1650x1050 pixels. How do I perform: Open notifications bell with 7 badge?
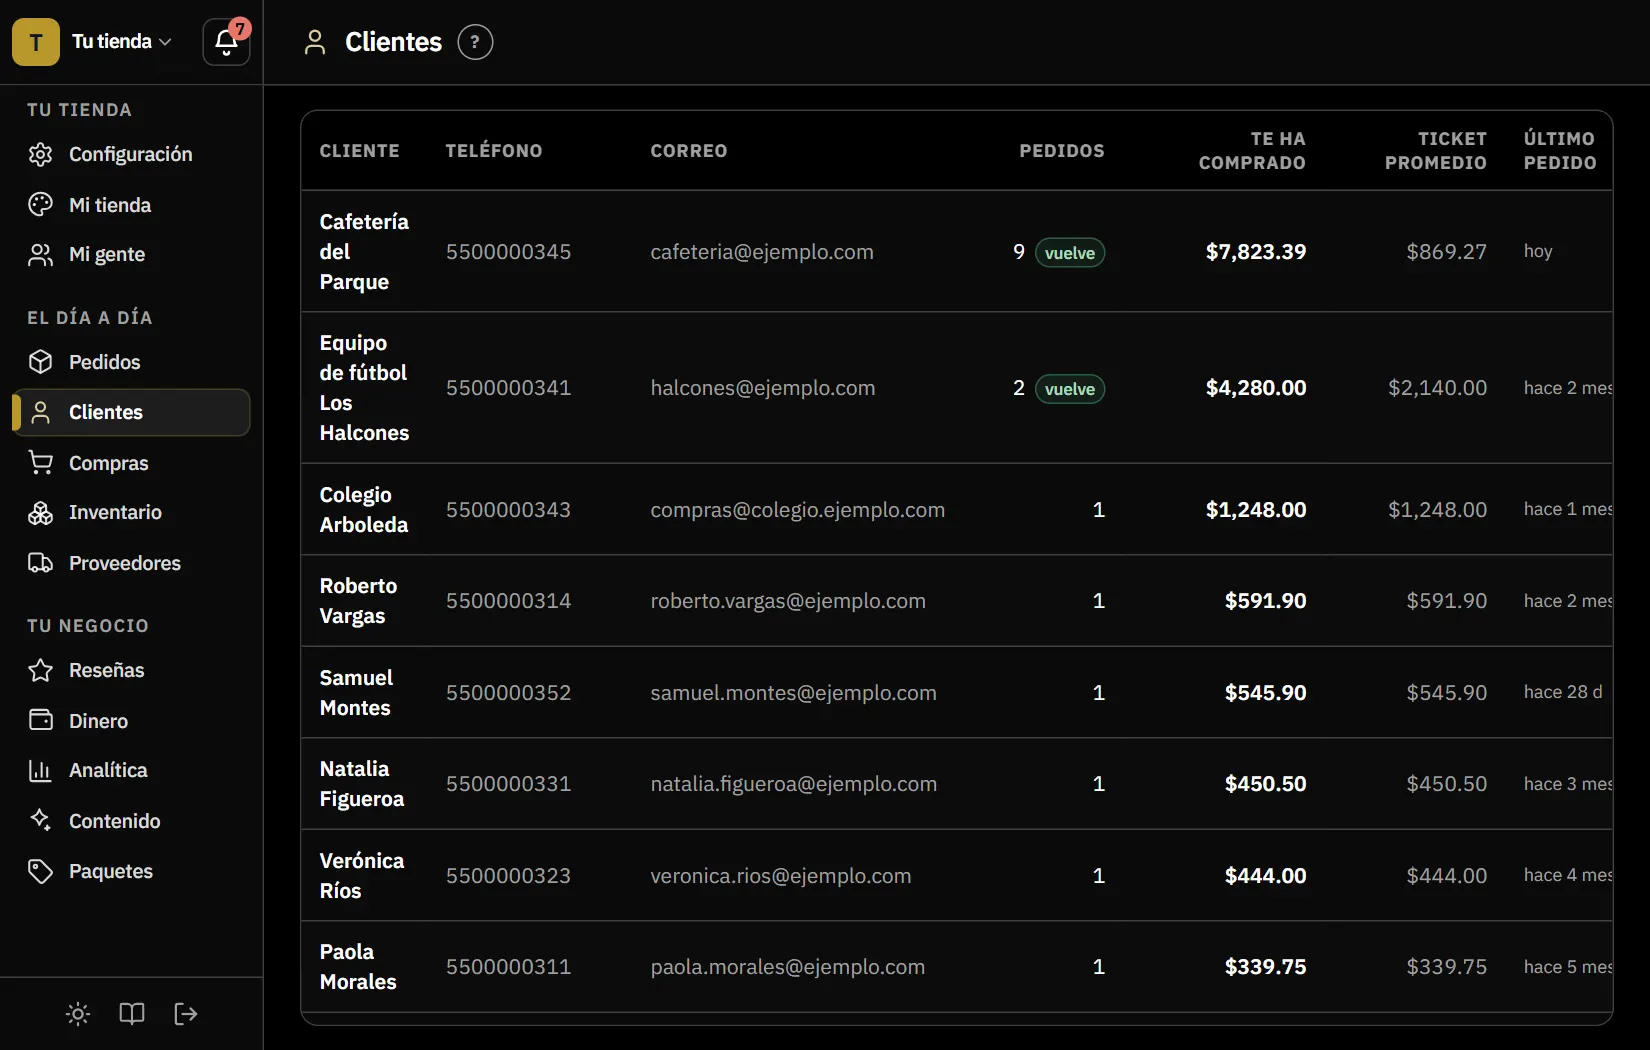pos(227,42)
